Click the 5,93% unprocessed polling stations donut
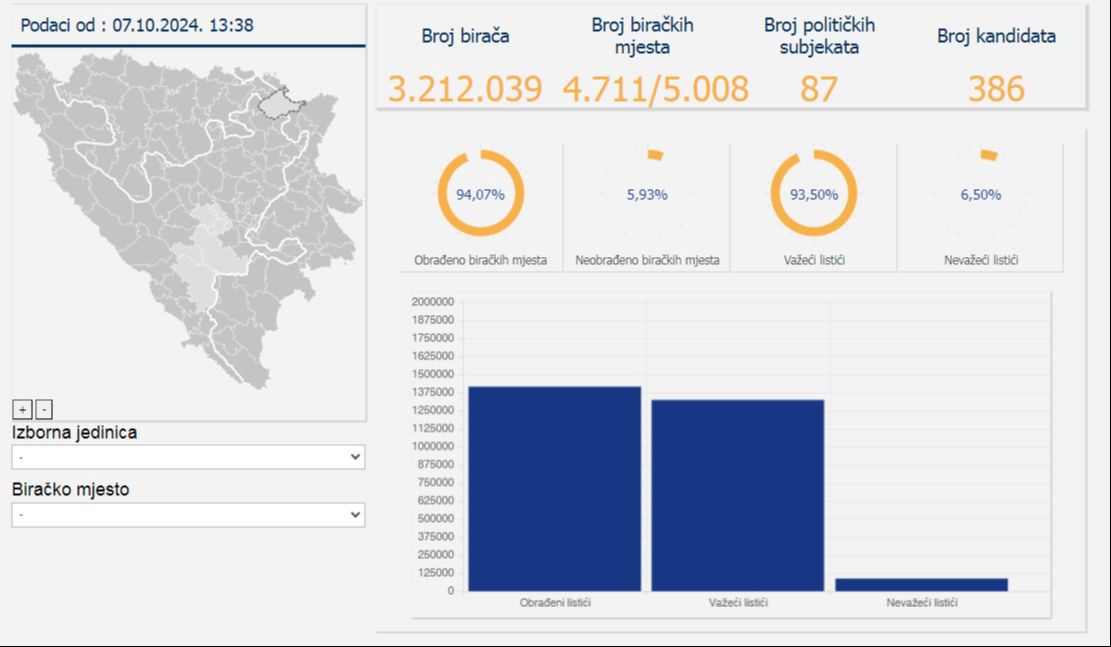 tap(647, 194)
